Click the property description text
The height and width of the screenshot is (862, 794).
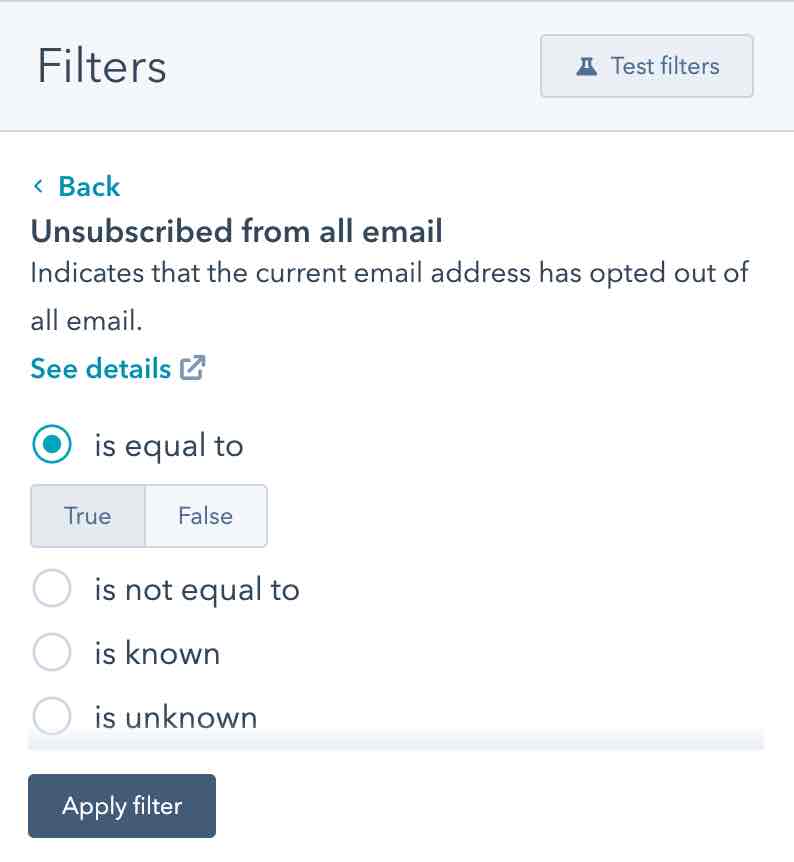coord(388,295)
